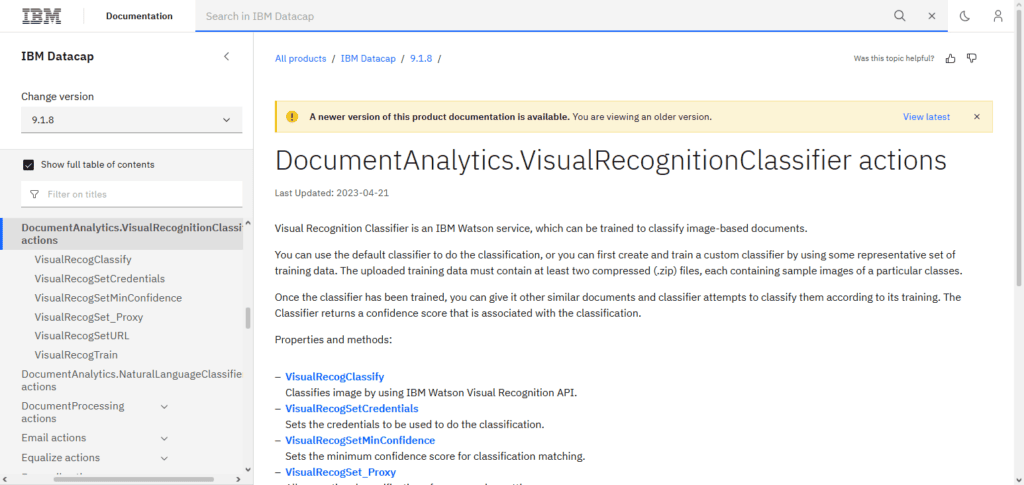Click the Last Updated: 2023-04-21 text

[332, 193]
